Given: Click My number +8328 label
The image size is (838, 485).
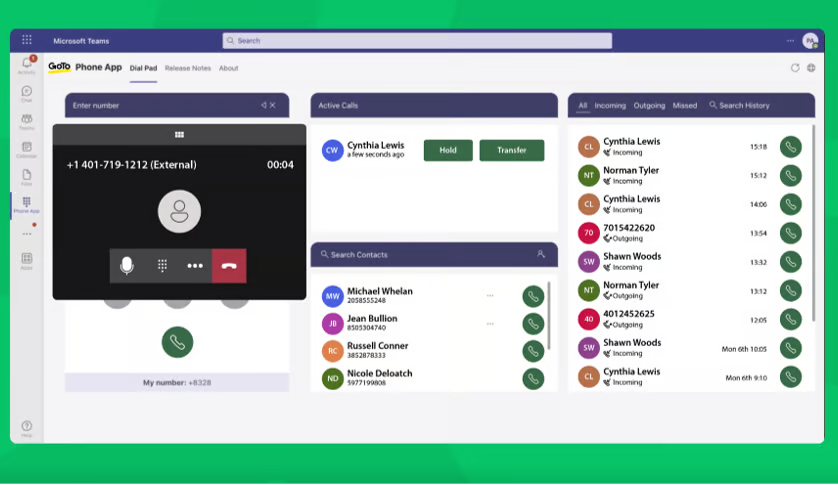Looking at the screenshot, I should pyautogui.click(x=177, y=383).
